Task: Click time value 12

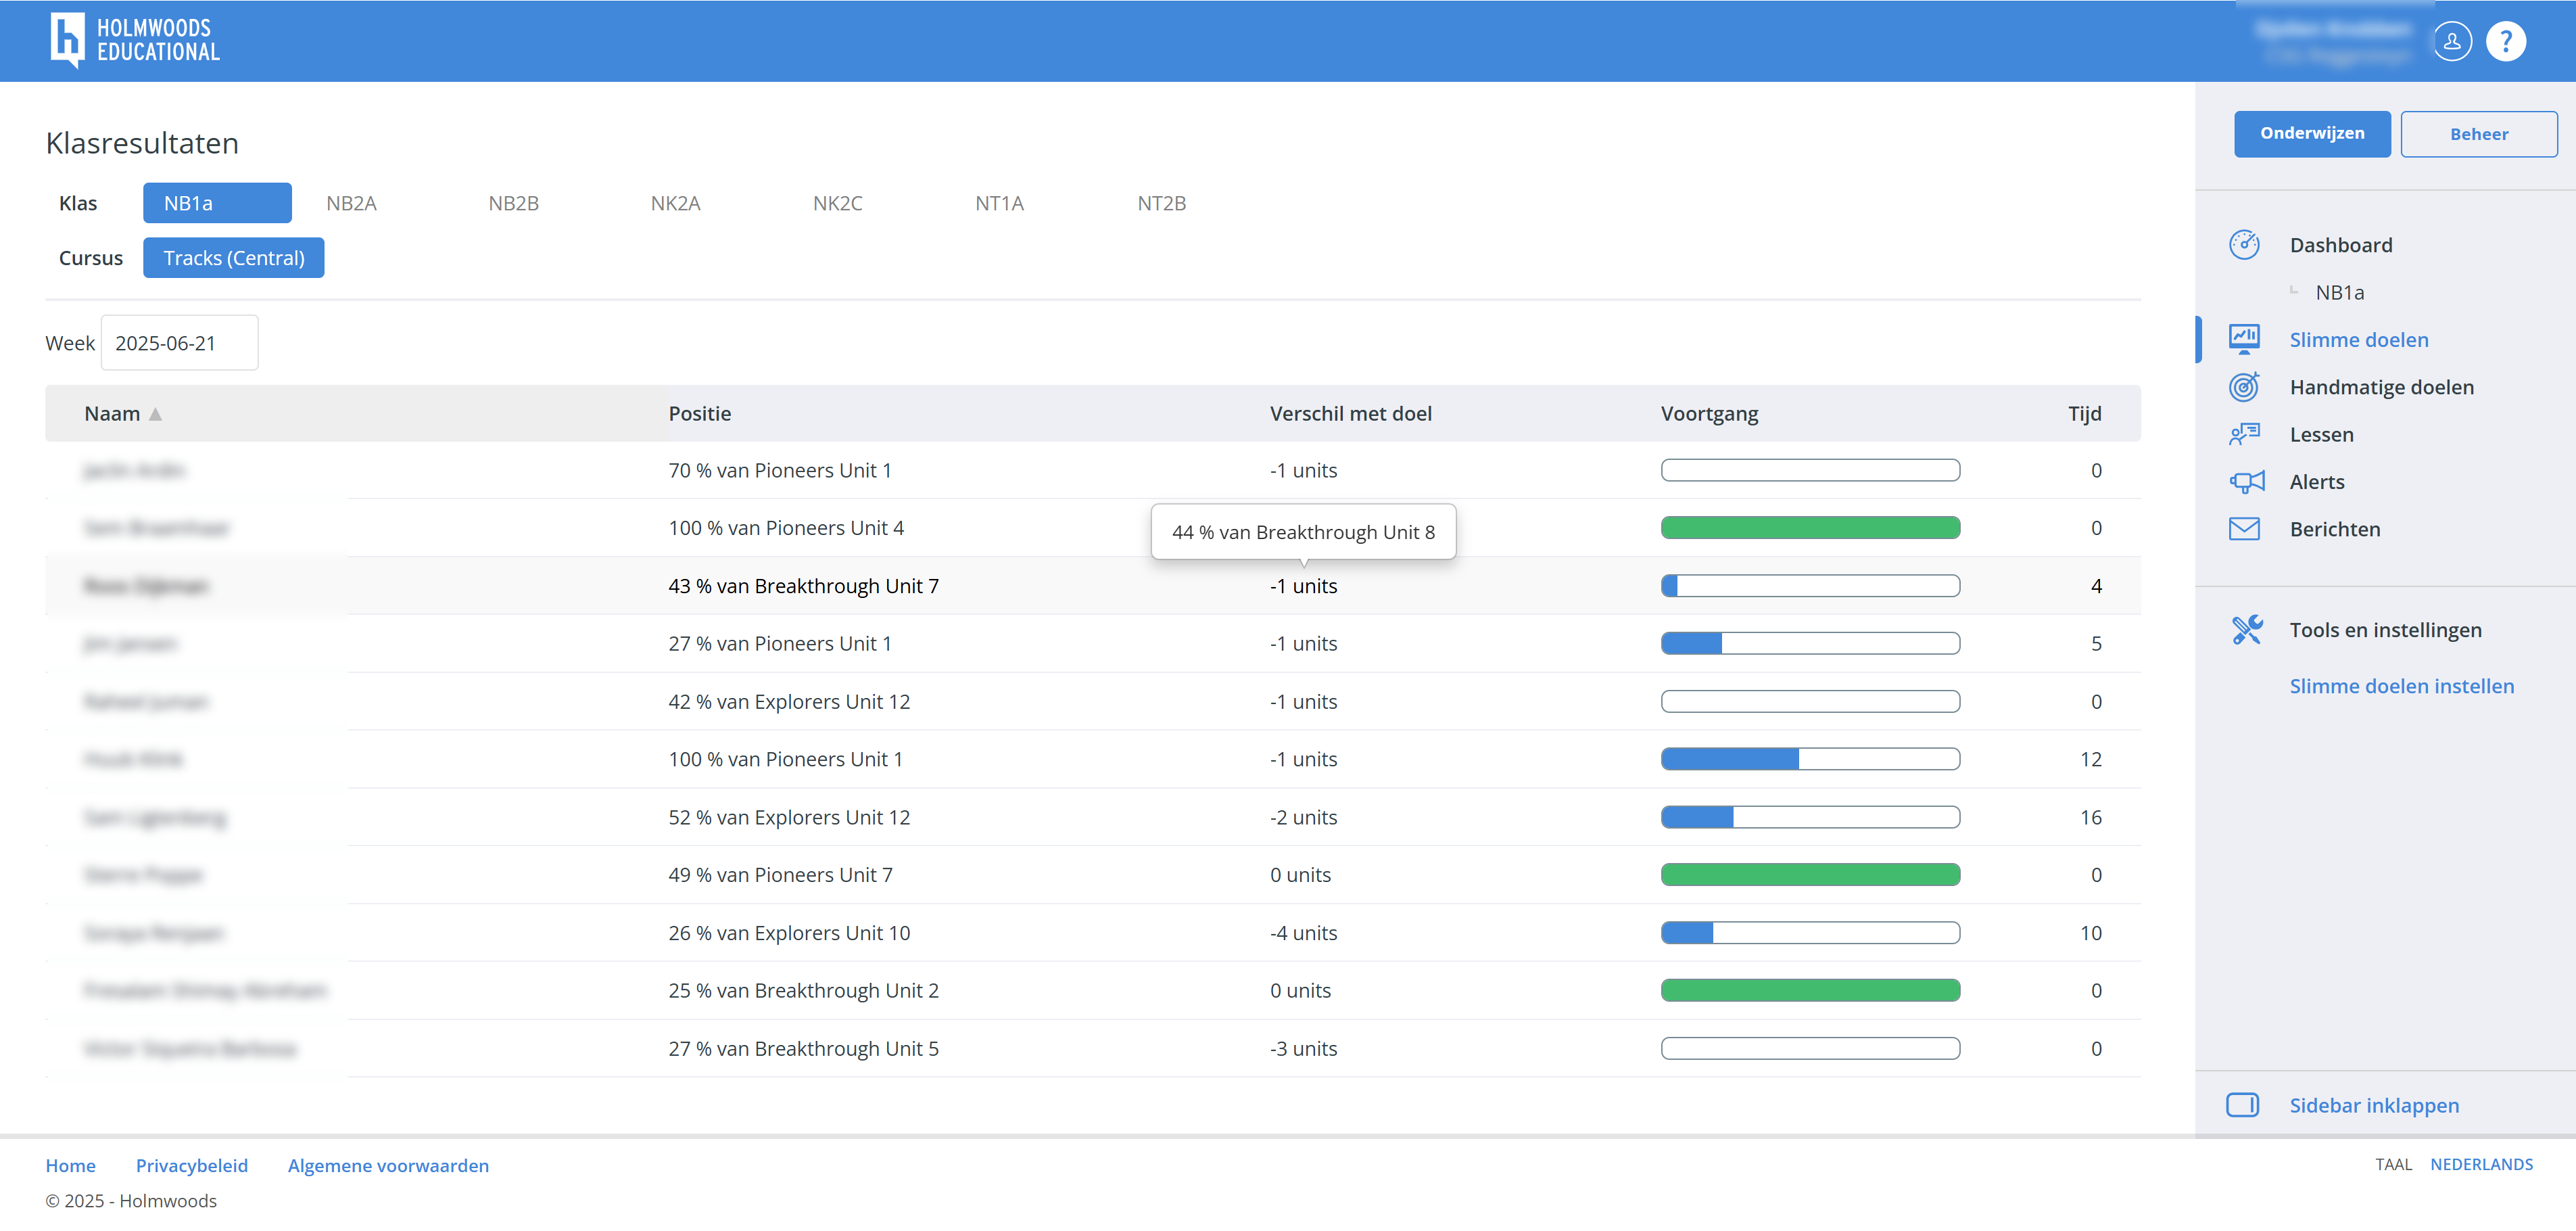Action: click(x=2090, y=759)
